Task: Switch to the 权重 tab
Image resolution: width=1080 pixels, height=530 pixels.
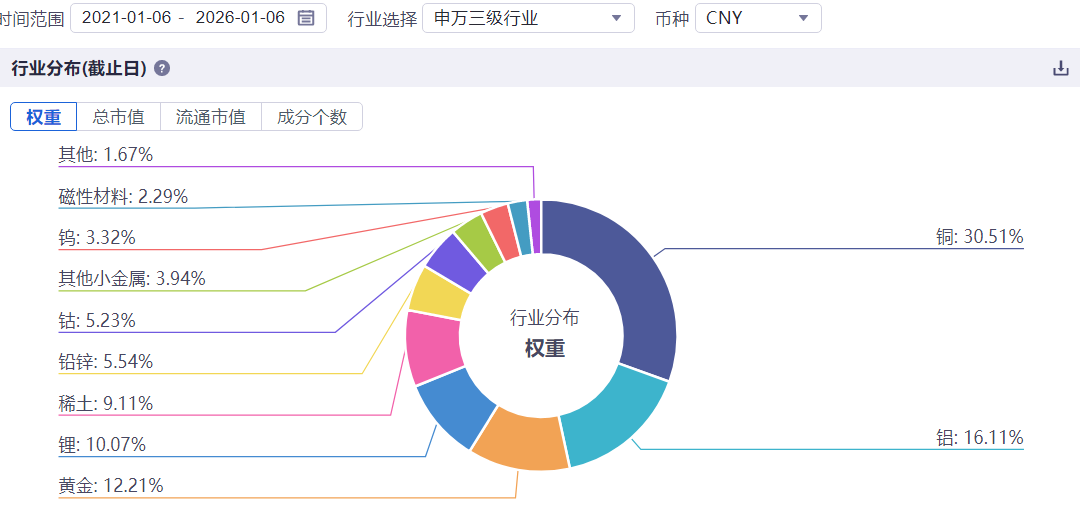Action: coord(43,117)
